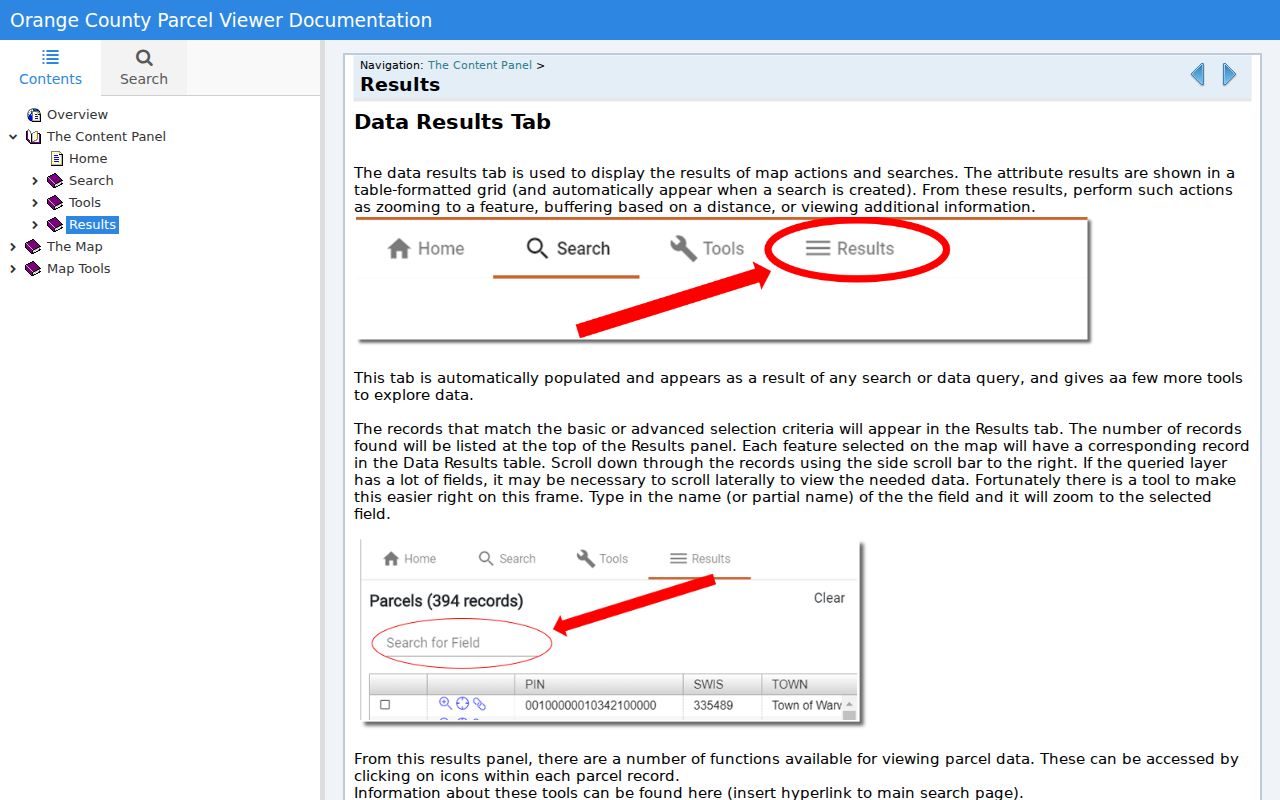Follow The Content Panel breadcrumb link

coord(480,65)
